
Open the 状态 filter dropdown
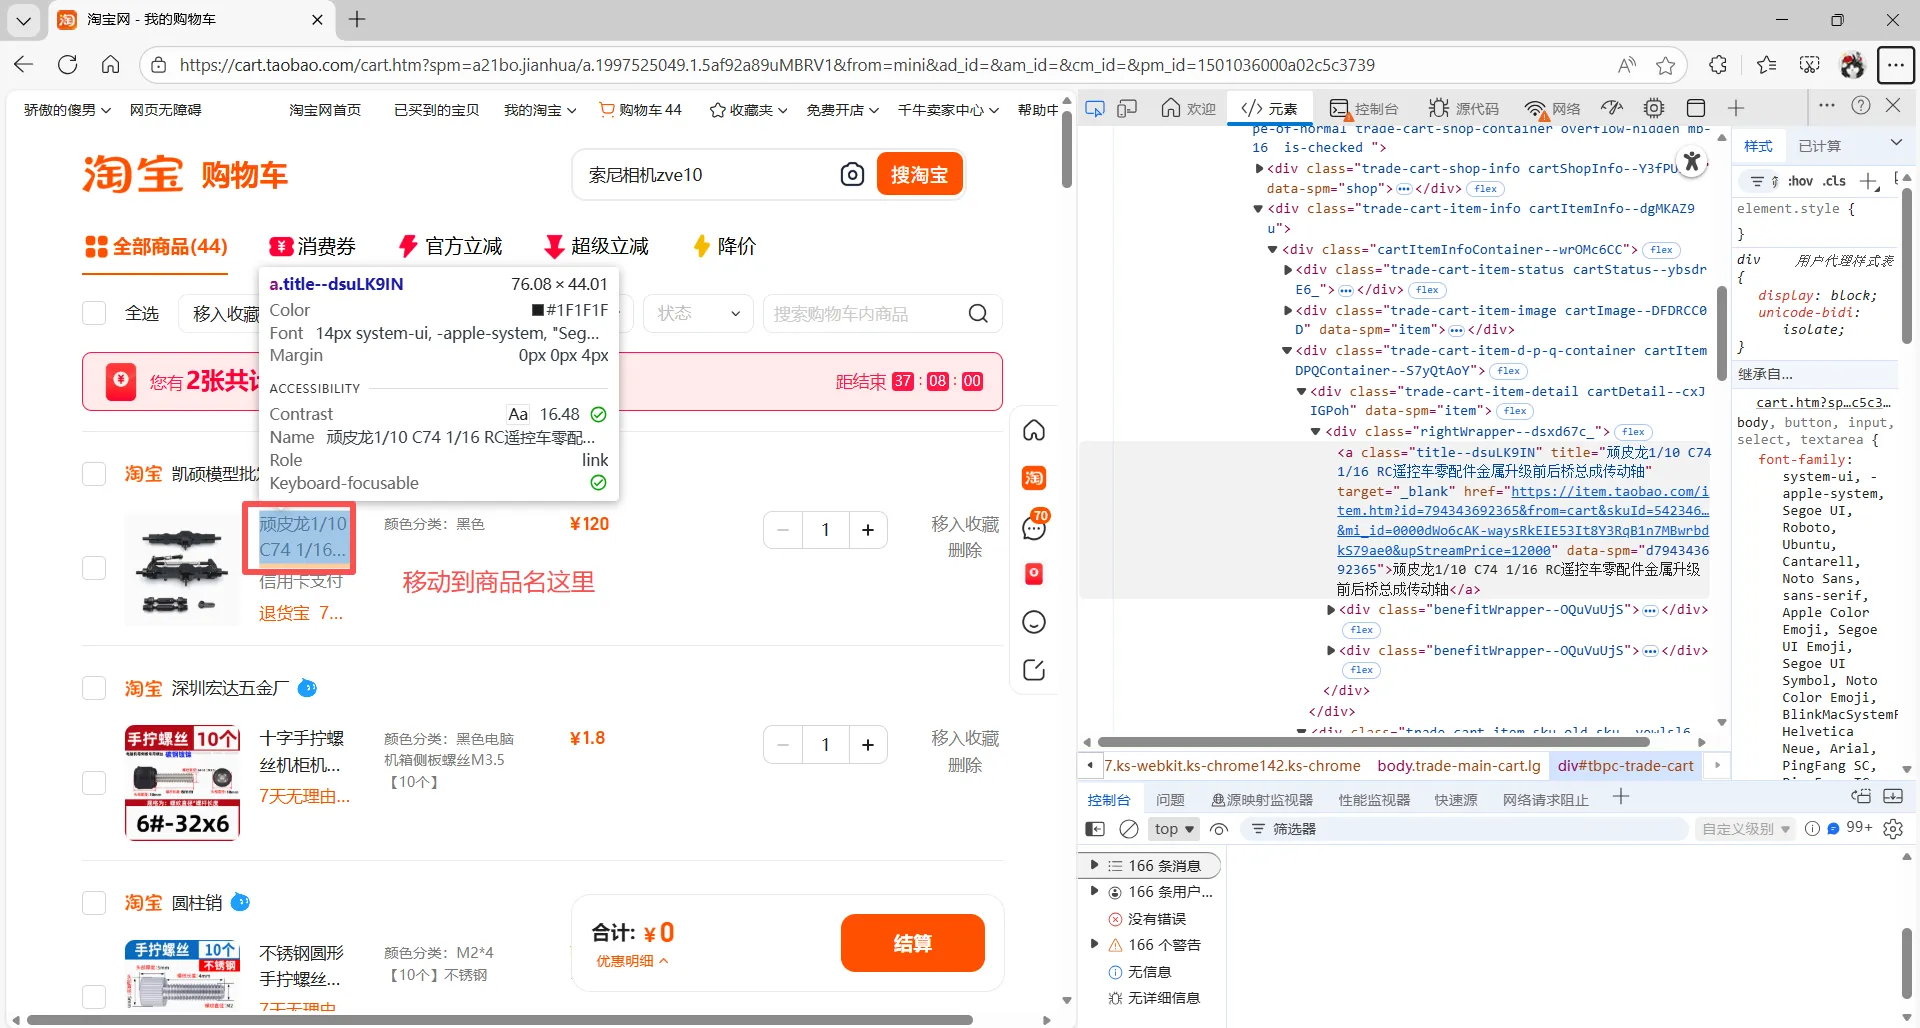click(x=697, y=313)
